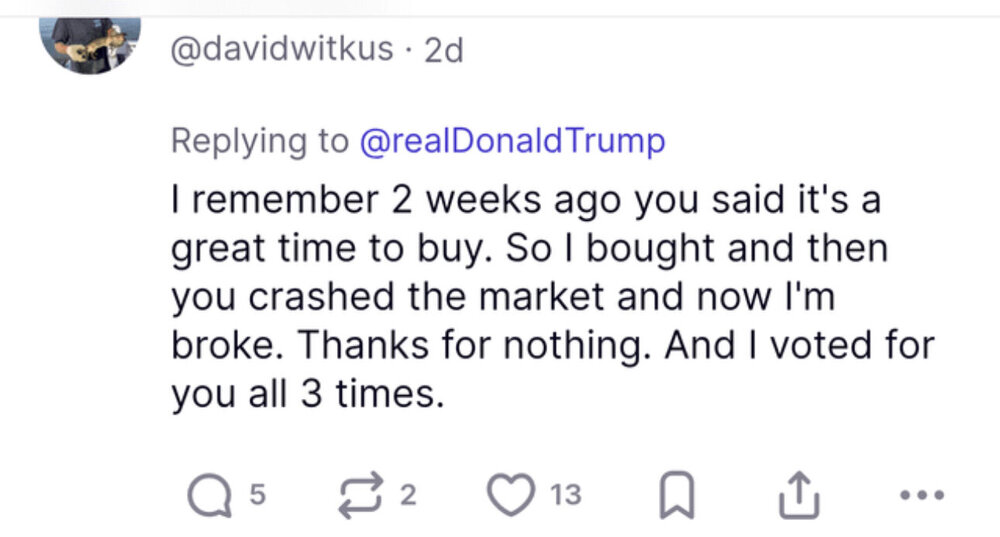Open the @realDonaldTrump mention link
Image resolution: width=1000 pixels, height=537 pixels.
tap(511, 141)
